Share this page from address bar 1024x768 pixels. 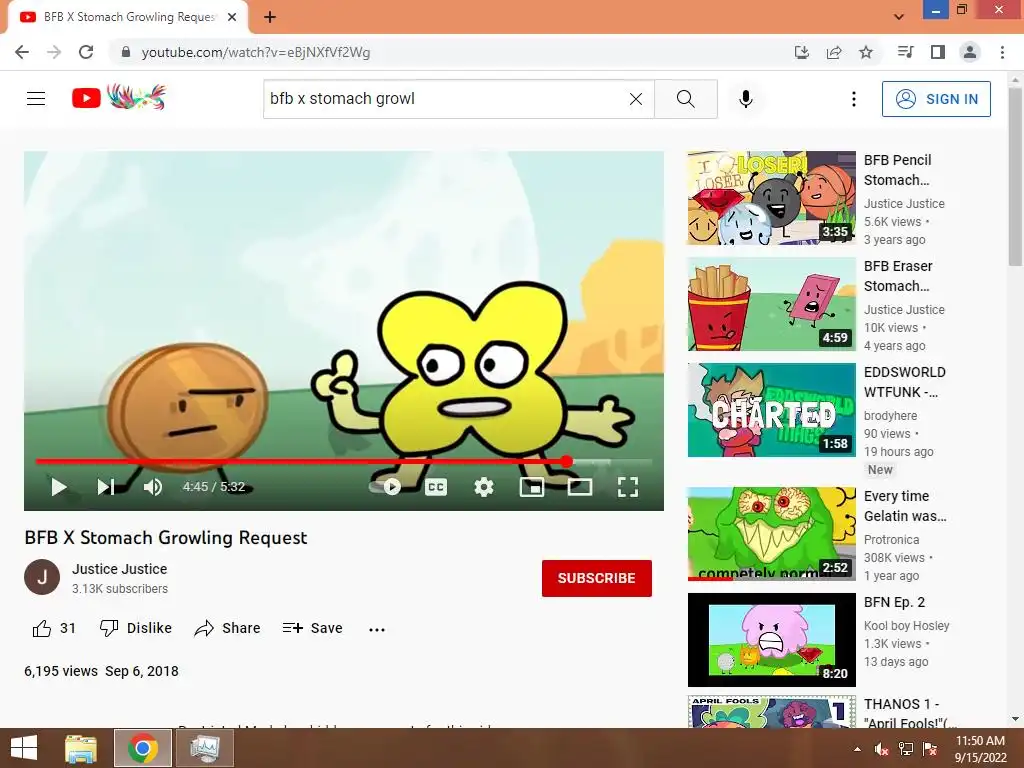point(834,52)
